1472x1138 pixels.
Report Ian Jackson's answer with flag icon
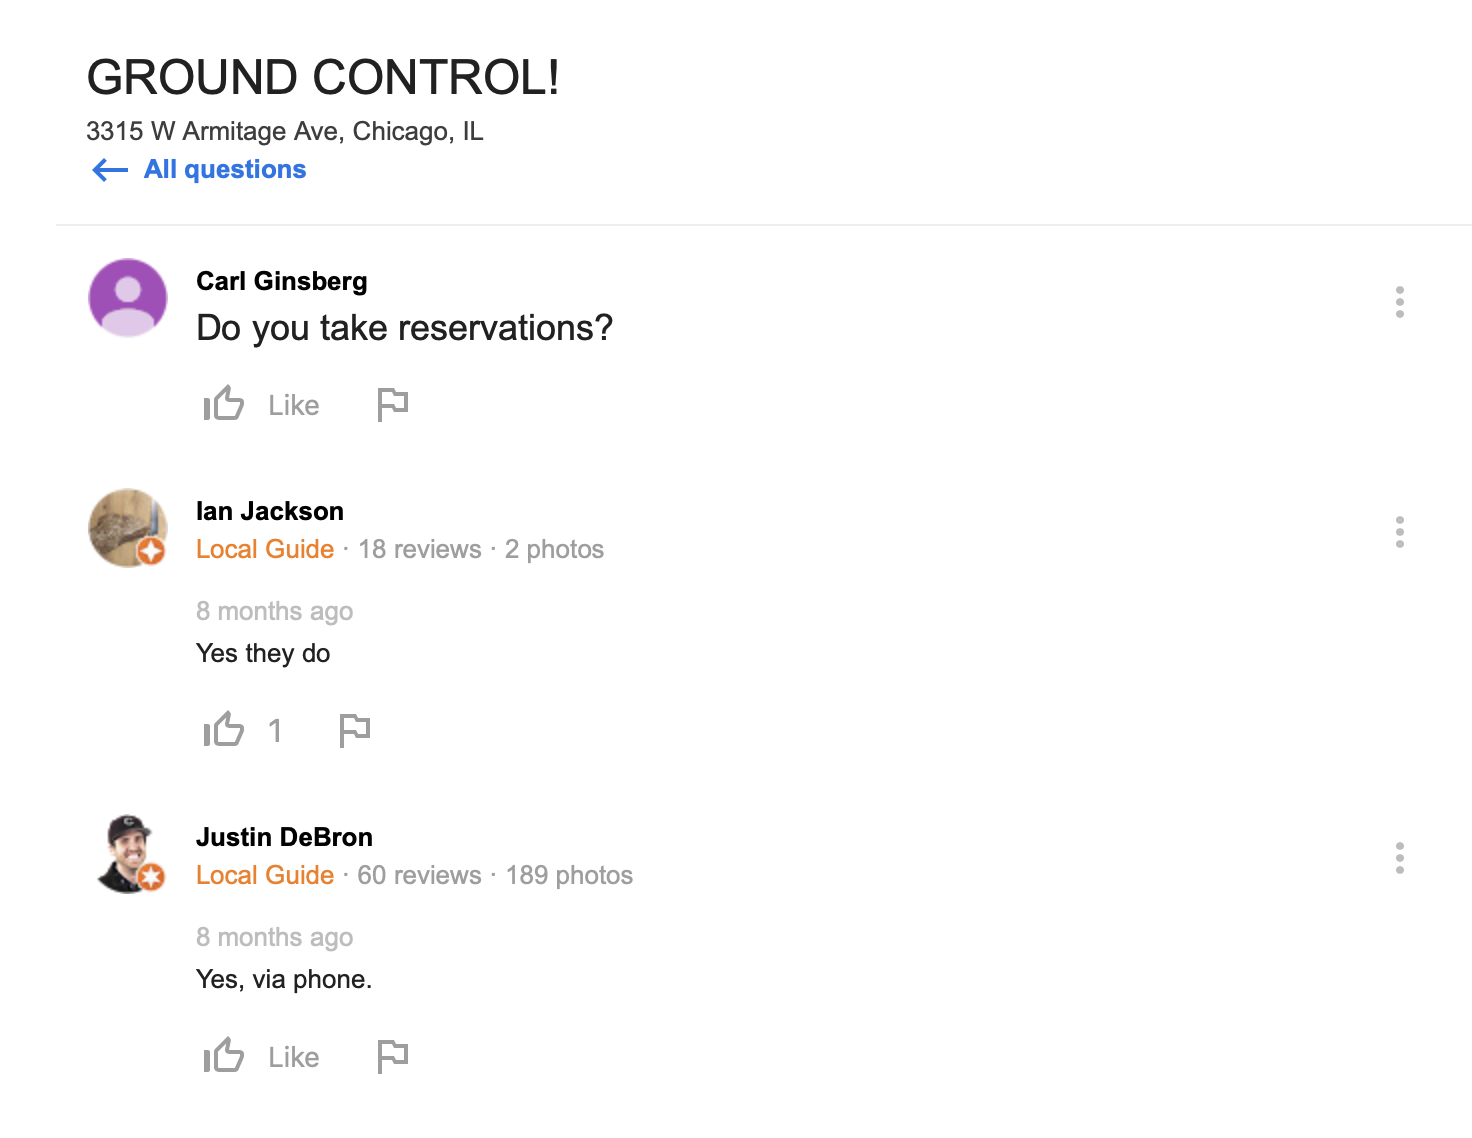coord(354,730)
